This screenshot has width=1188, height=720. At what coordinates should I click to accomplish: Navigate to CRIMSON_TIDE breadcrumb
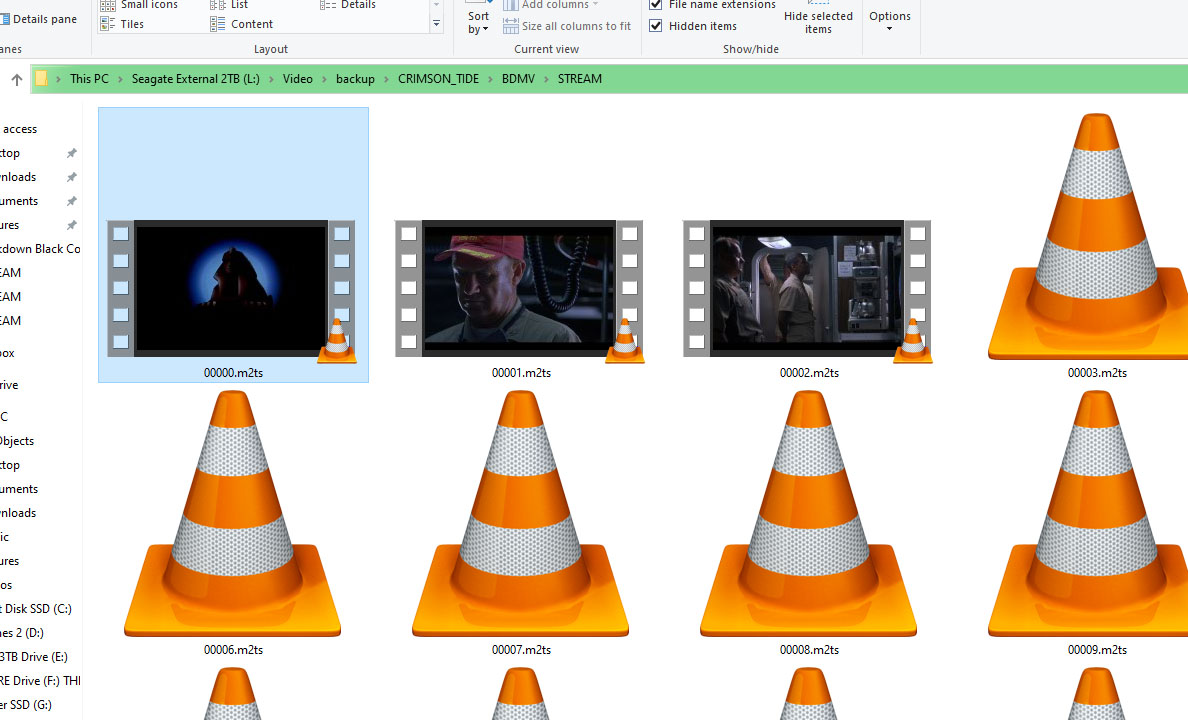point(439,79)
